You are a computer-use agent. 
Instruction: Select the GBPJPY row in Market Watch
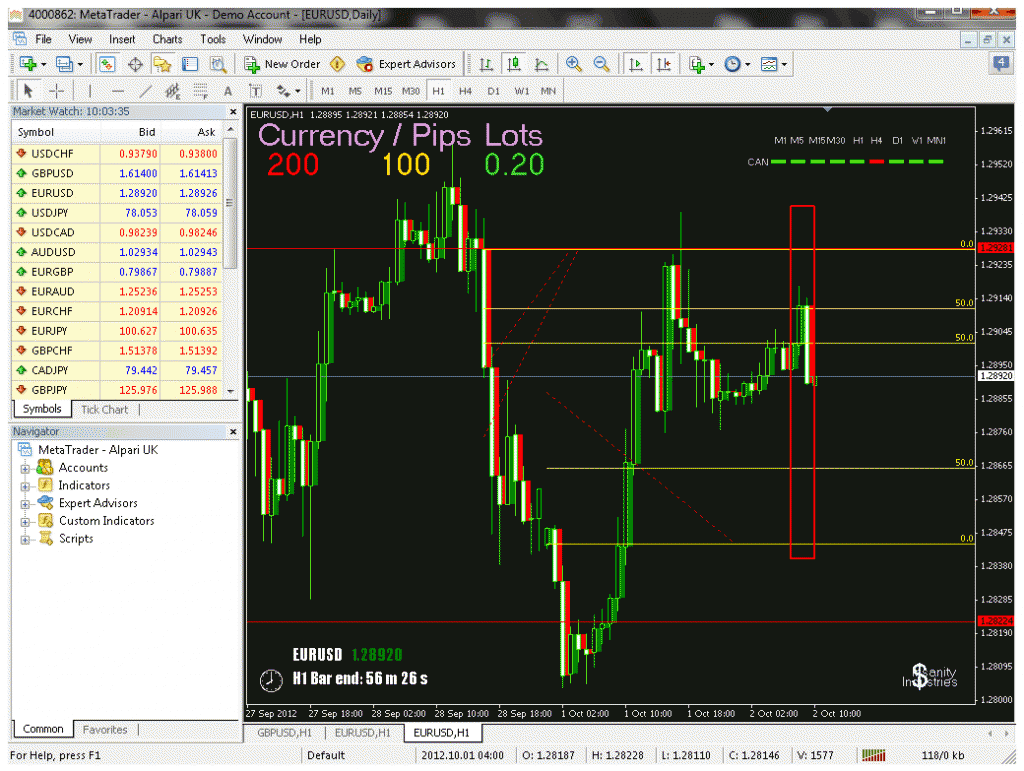click(117, 390)
